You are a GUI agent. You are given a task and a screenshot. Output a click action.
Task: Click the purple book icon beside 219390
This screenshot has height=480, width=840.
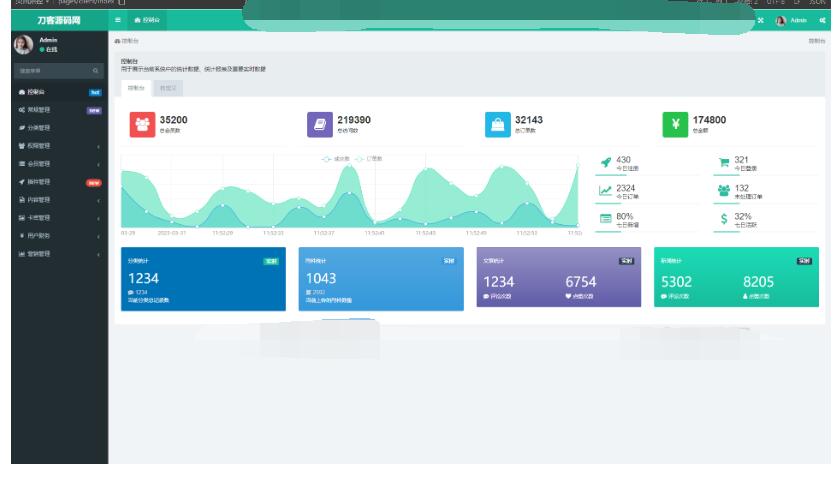point(320,123)
